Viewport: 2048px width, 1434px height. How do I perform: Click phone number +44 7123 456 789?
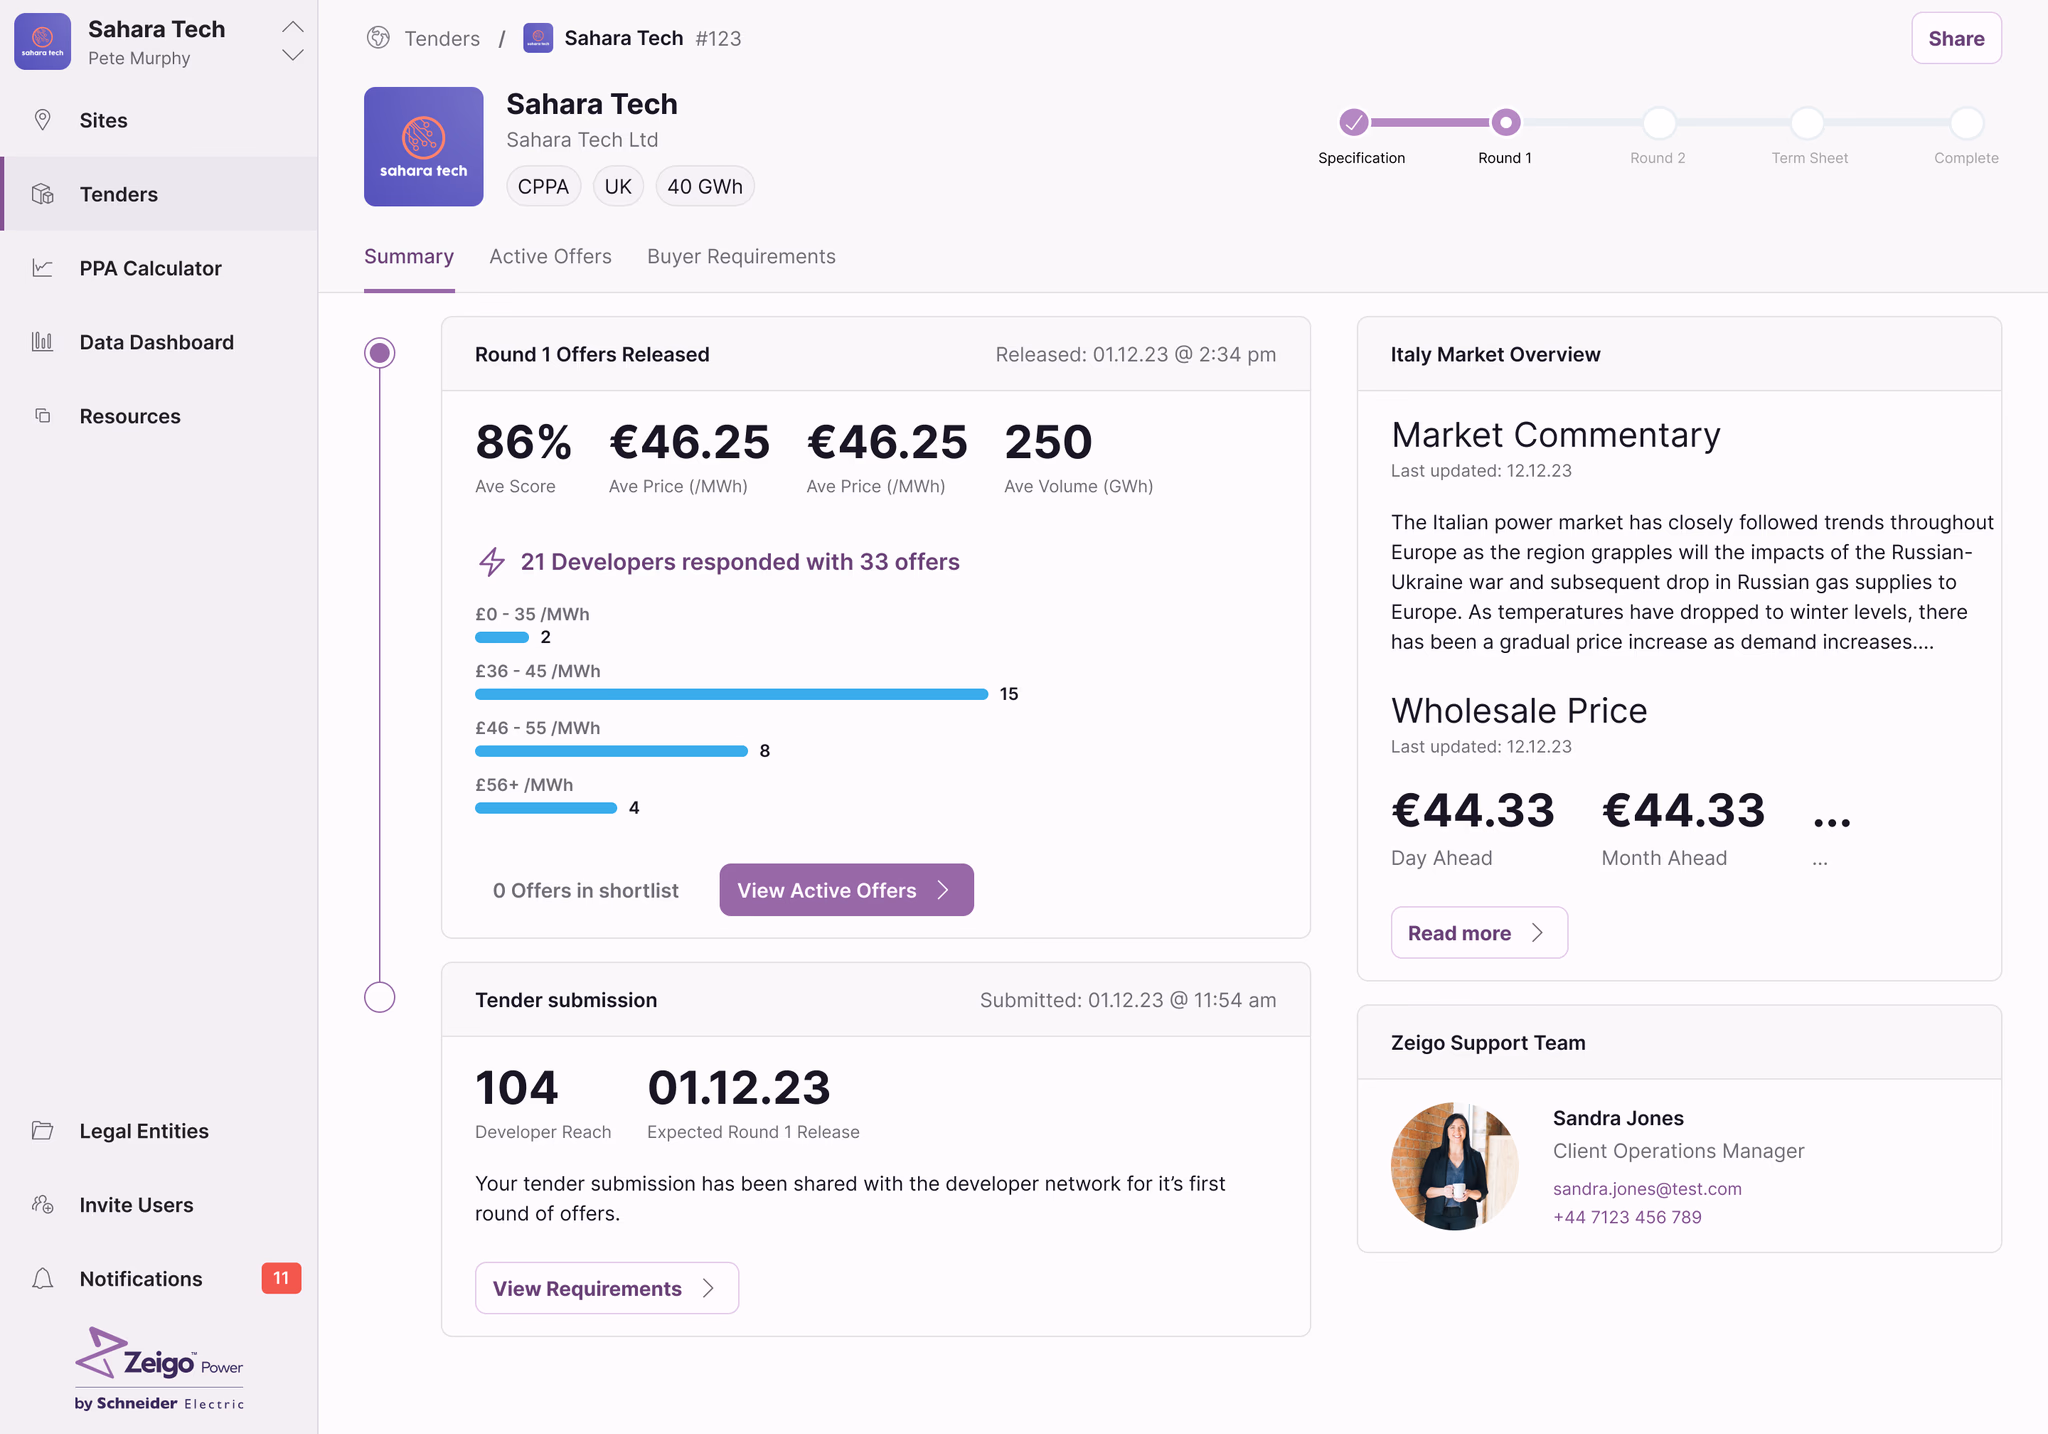tap(1627, 1217)
